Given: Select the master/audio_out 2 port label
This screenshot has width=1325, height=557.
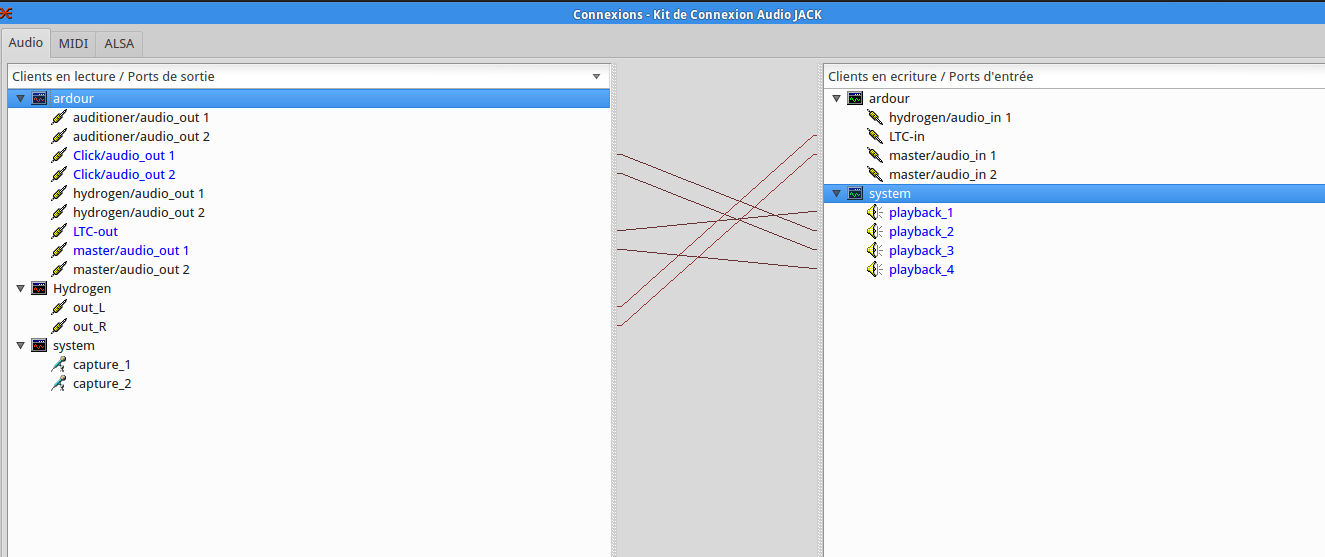Looking at the screenshot, I should [x=131, y=270].
